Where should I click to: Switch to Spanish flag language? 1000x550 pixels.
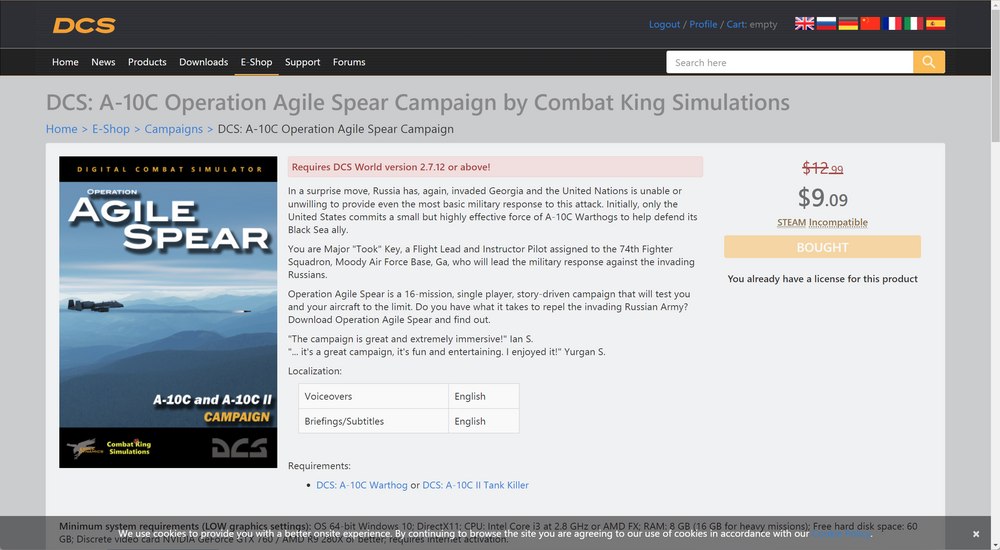[935, 23]
